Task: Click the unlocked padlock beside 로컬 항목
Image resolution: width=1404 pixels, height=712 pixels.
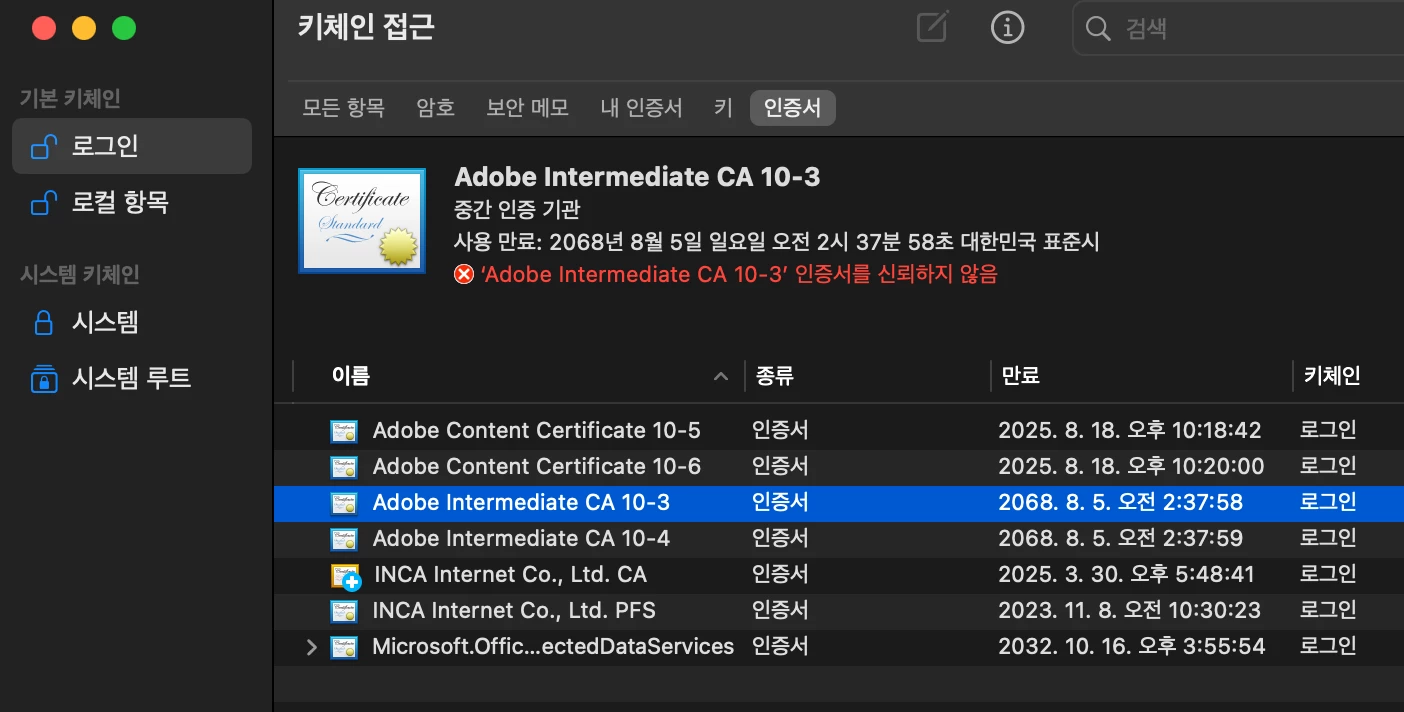Action: click(43, 203)
